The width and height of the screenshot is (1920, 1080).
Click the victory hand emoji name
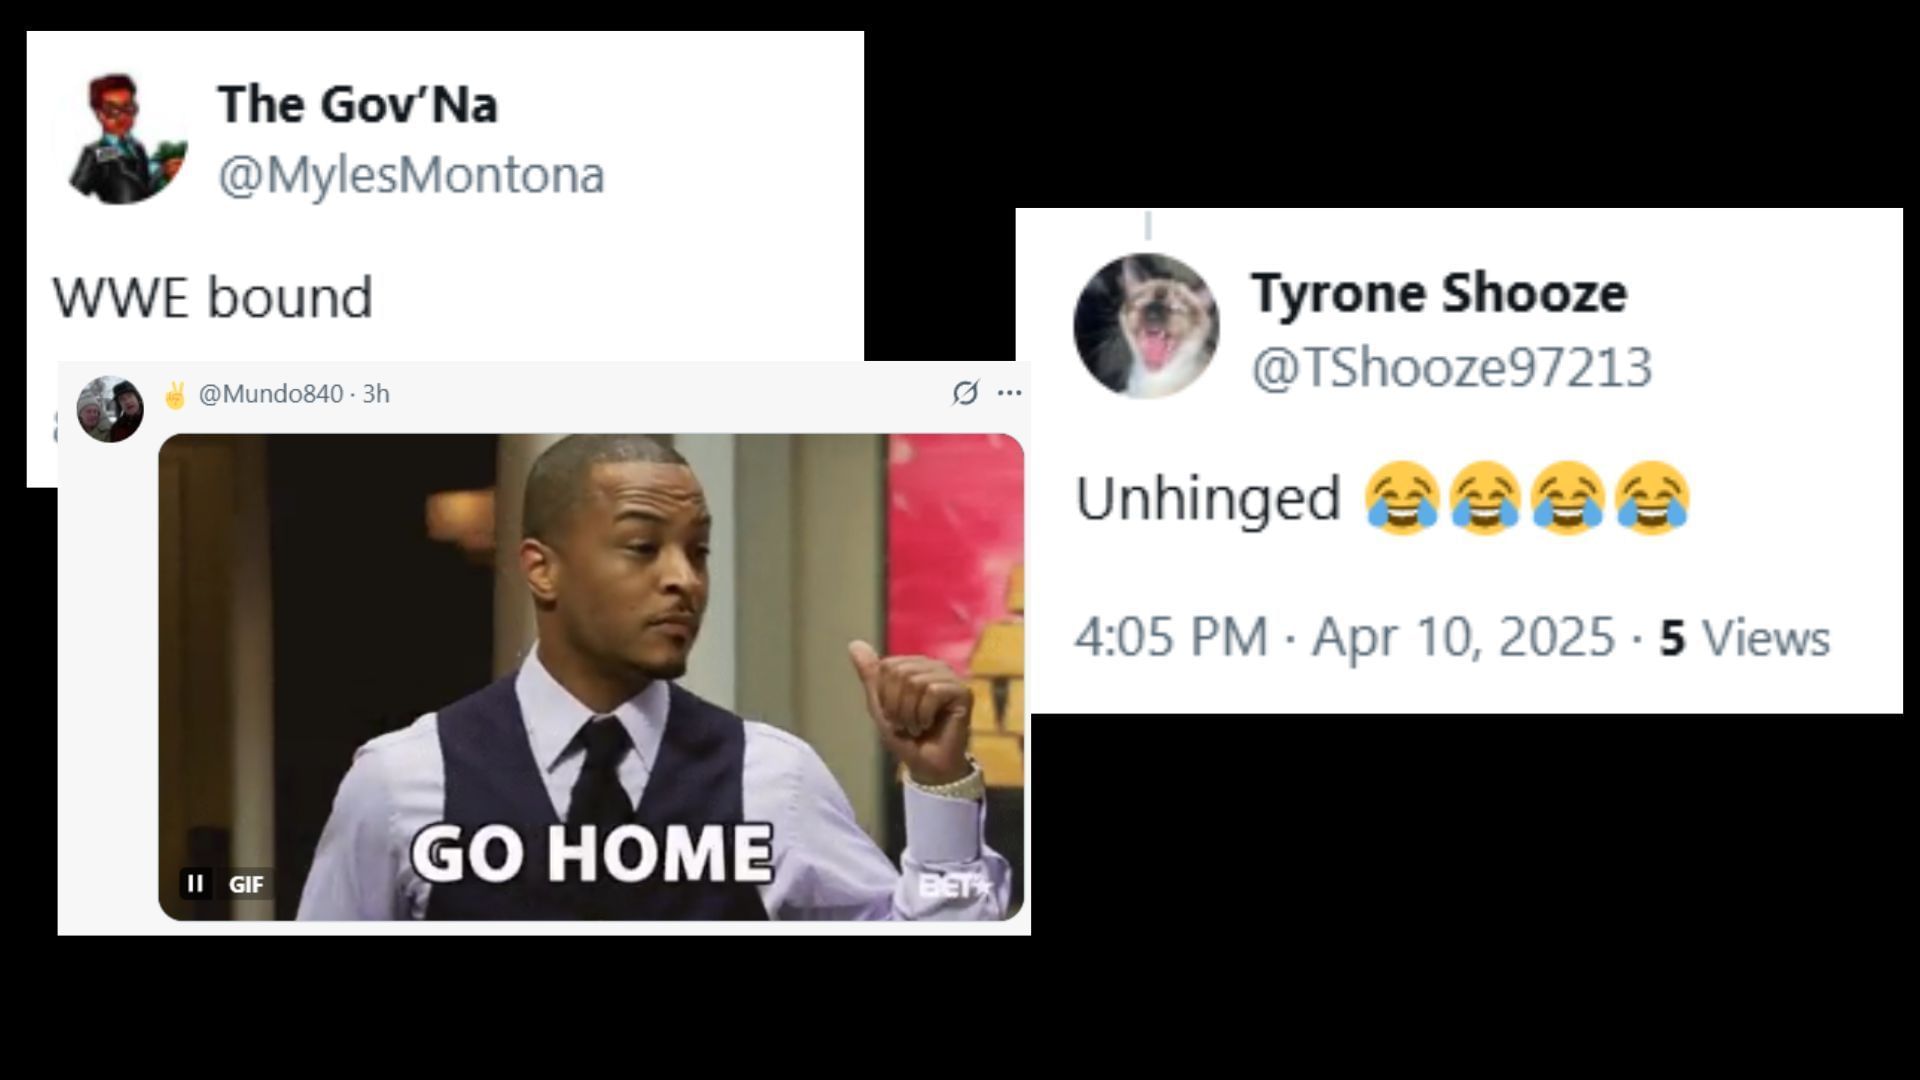pyautogui.click(x=175, y=395)
